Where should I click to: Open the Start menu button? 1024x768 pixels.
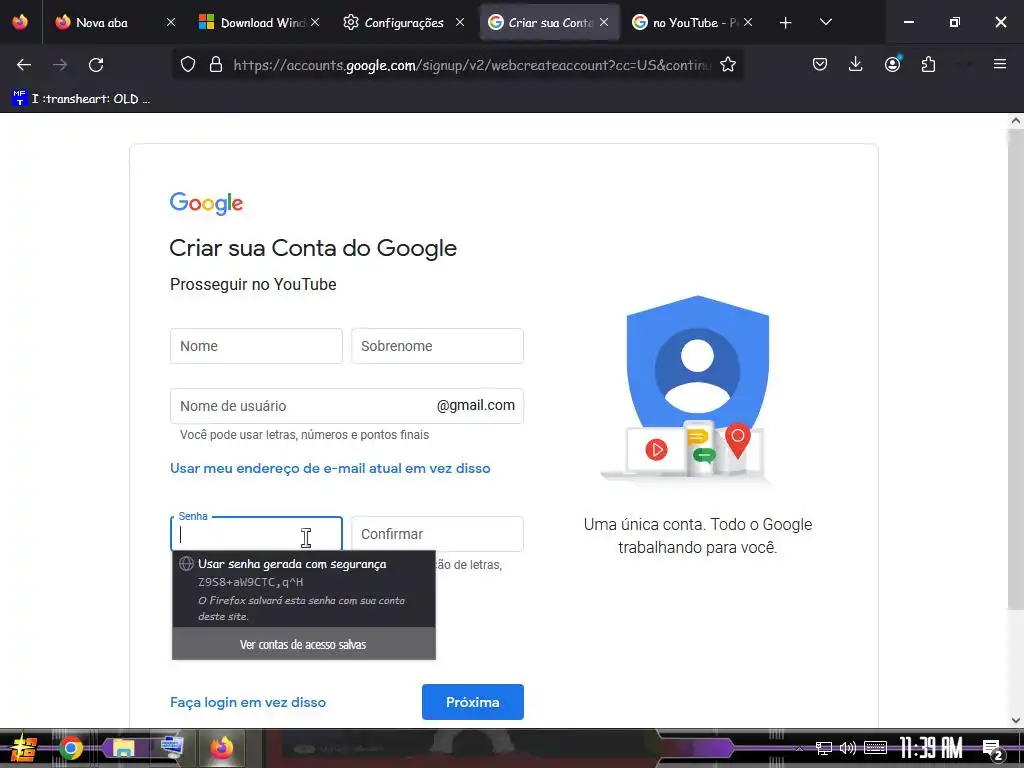click(24, 748)
